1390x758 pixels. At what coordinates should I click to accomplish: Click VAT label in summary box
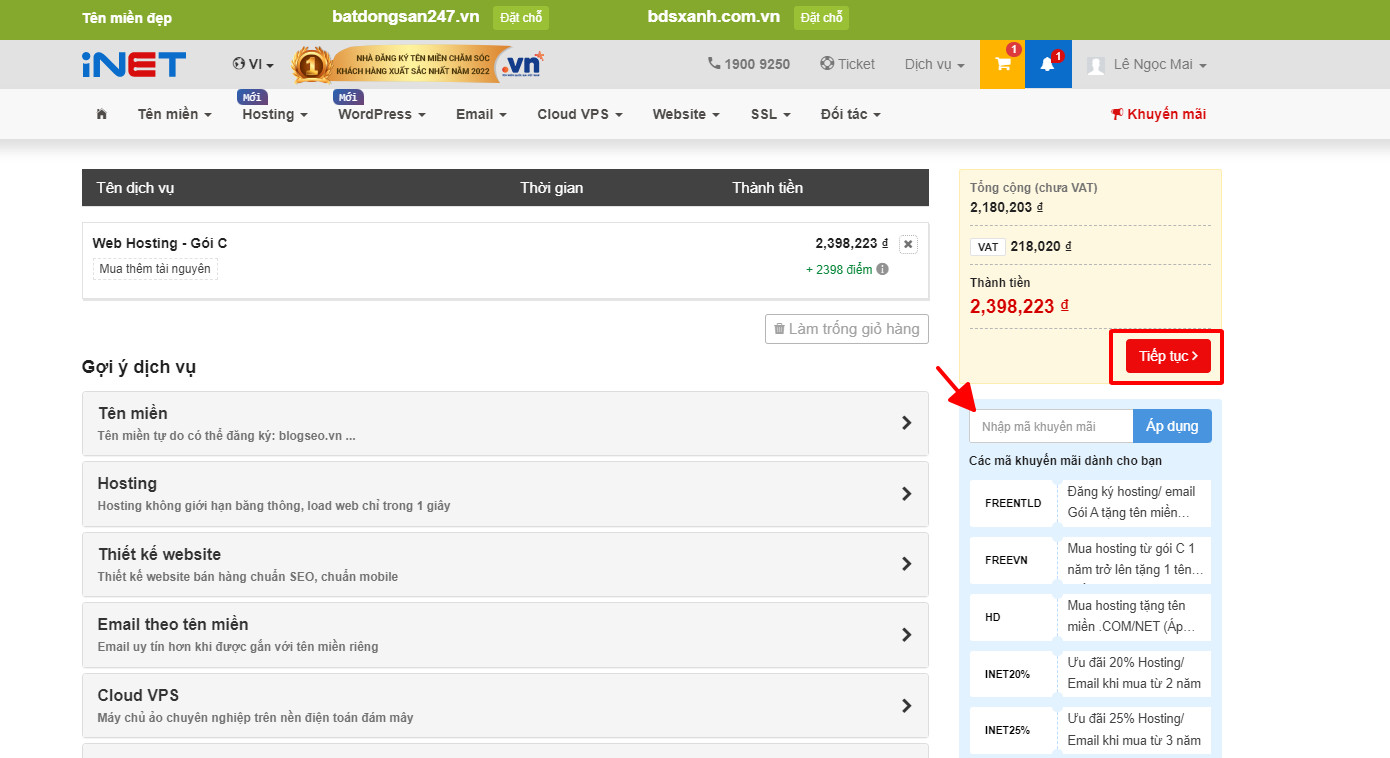pos(988,246)
